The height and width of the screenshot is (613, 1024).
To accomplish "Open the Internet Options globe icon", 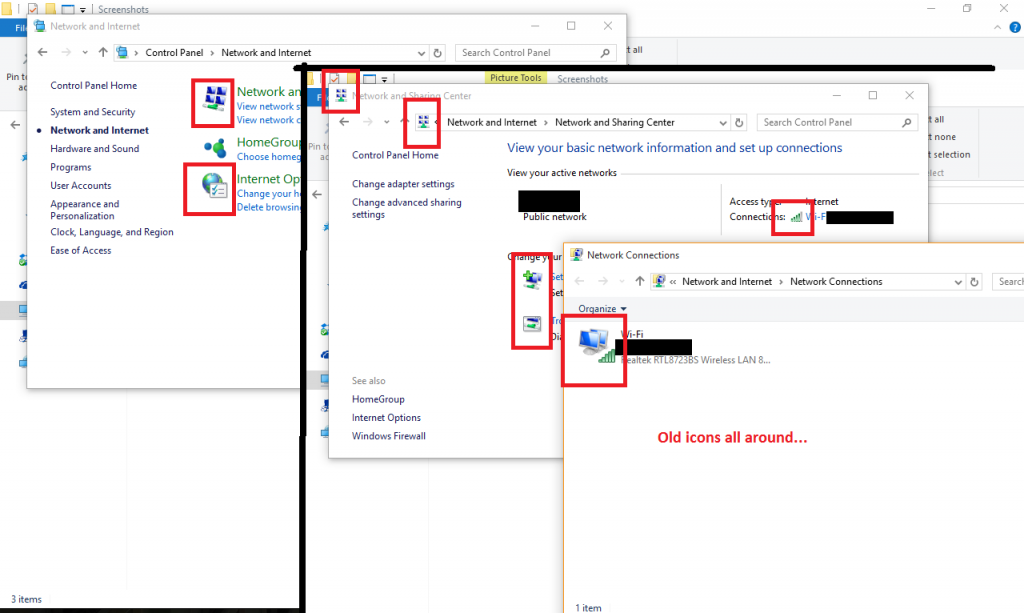I will click(x=214, y=186).
